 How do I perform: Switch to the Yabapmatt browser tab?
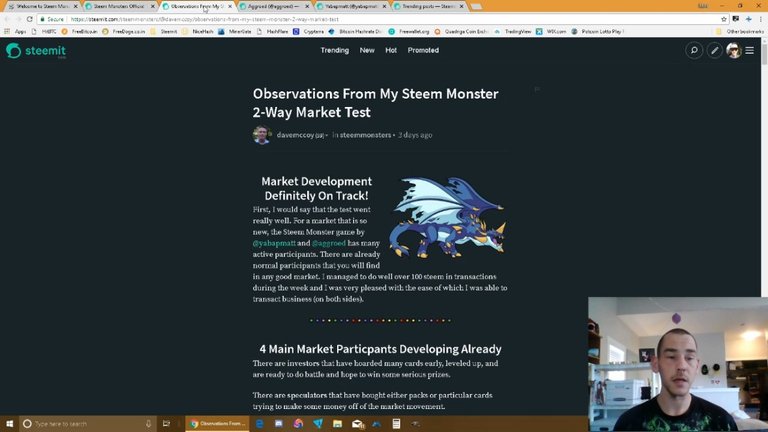pyautogui.click(x=351, y=6)
